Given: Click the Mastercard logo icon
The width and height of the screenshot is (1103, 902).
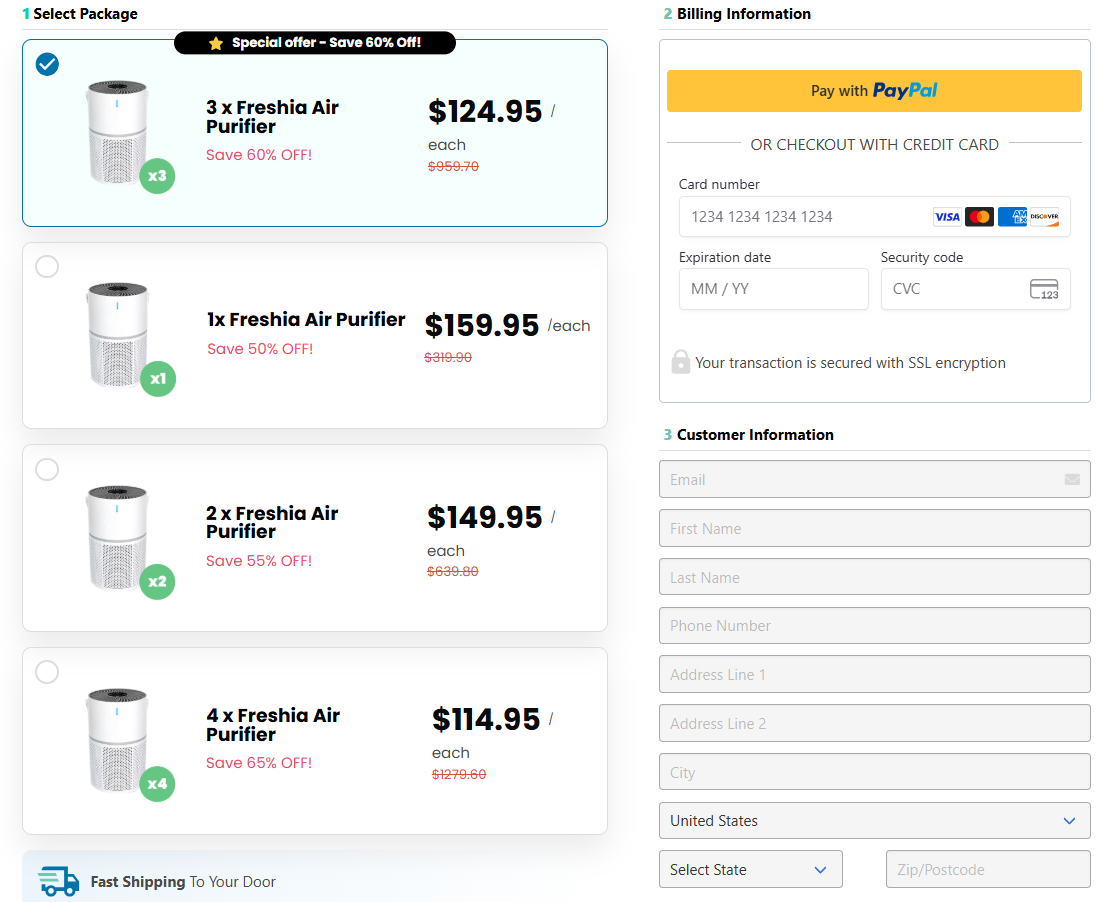Looking at the screenshot, I should click(979, 217).
